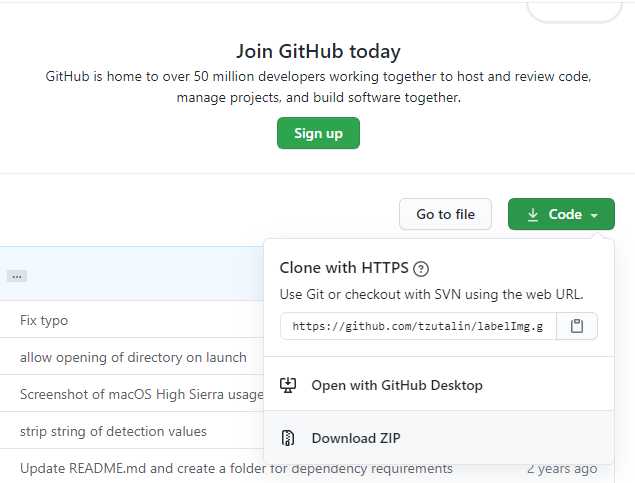This screenshot has width=635, height=483.
Task: Open 'allow opening of directory on launch' commit
Action: [x=133, y=357]
